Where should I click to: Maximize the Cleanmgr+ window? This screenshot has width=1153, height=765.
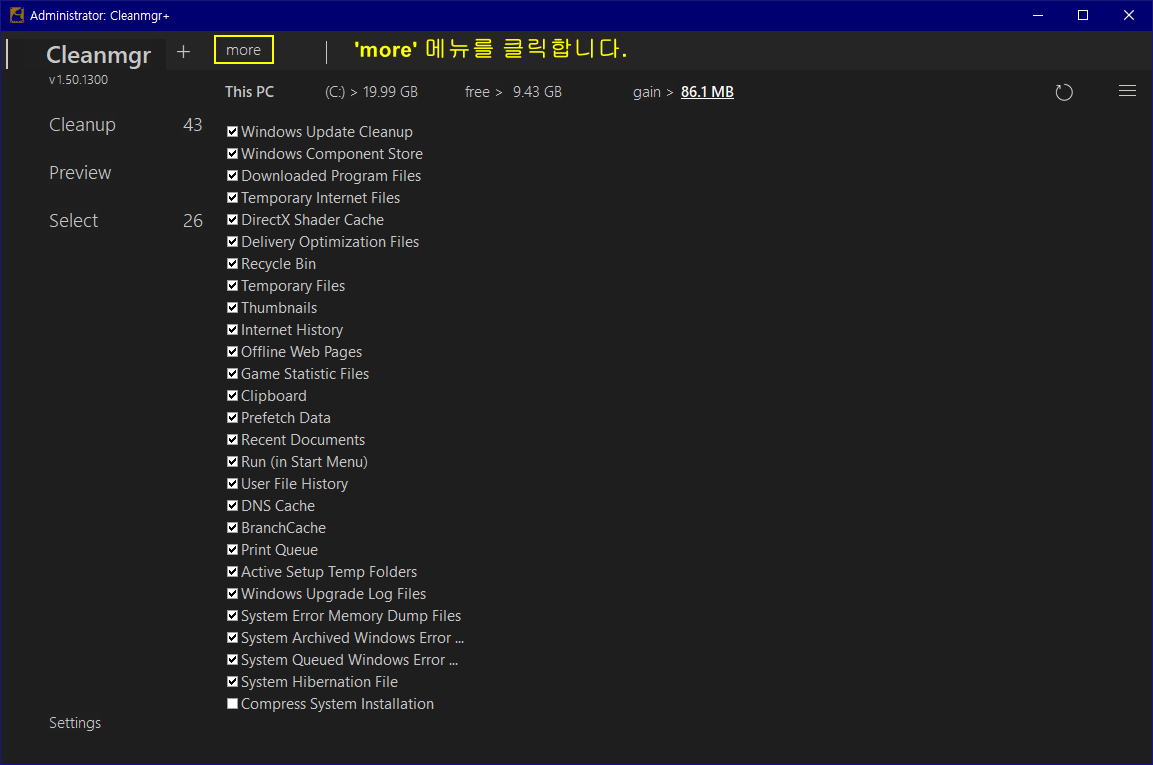1083,15
